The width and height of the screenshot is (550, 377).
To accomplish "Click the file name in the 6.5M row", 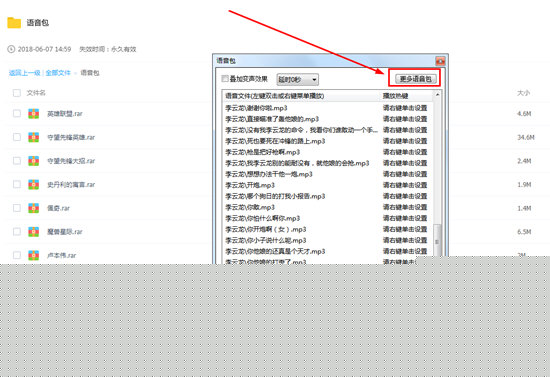I will pyautogui.click(x=65, y=232).
